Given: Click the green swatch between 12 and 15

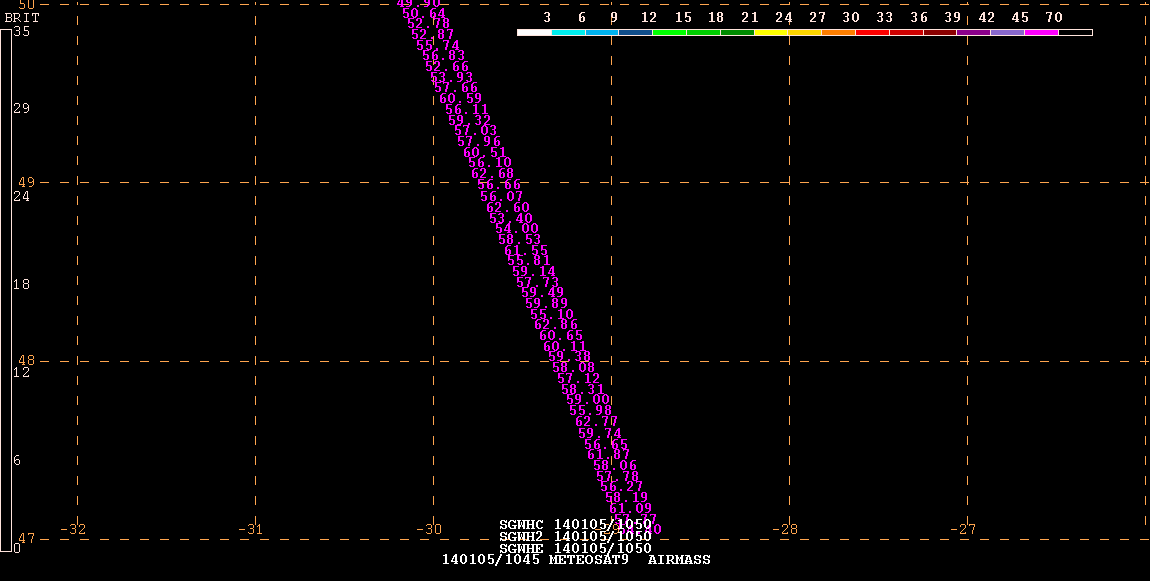Looking at the screenshot, I should [x=670, y=32].
